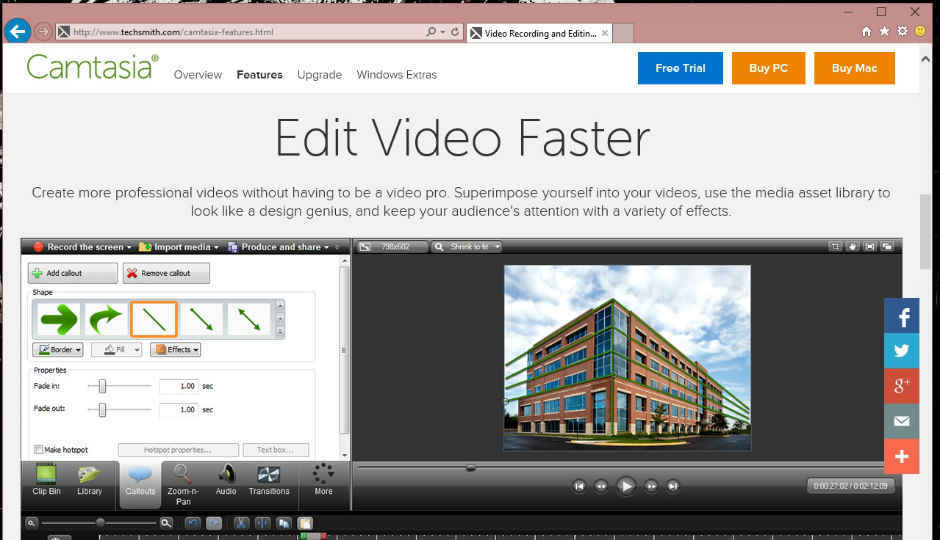Click the timeline copy icon

click(284, 523)
